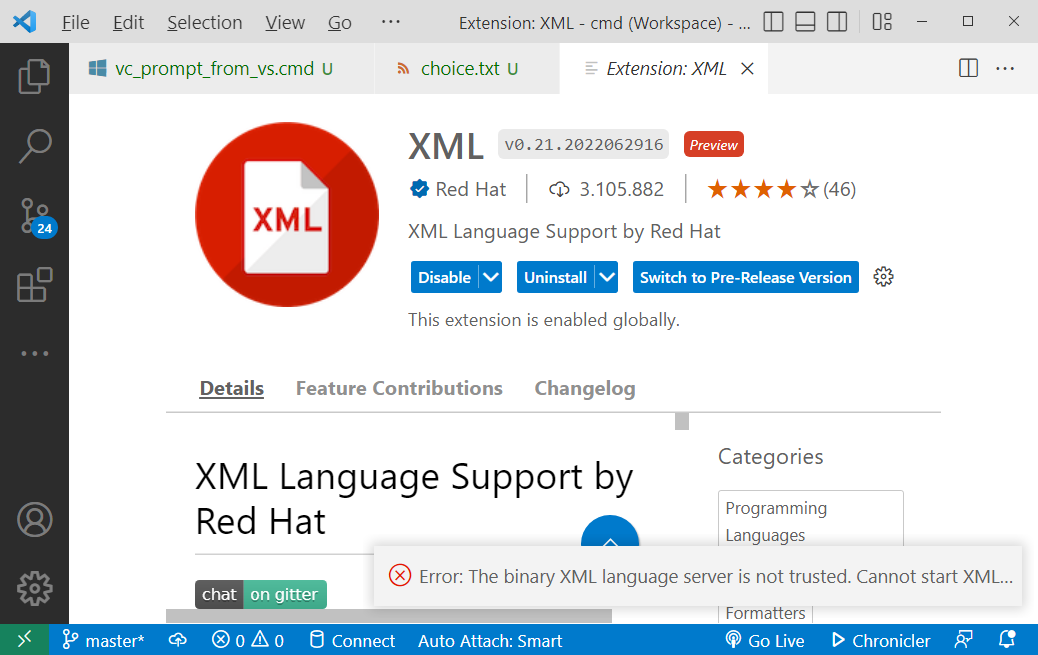Click Switch to Pre-Release Version

745,277
